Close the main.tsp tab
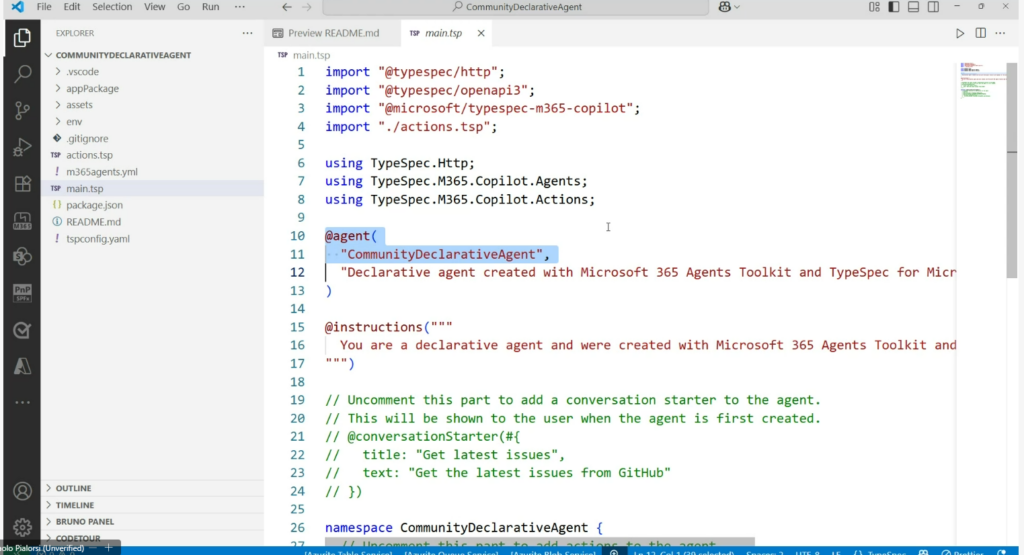Viewport: 1024px width, 555px height. 481,33
